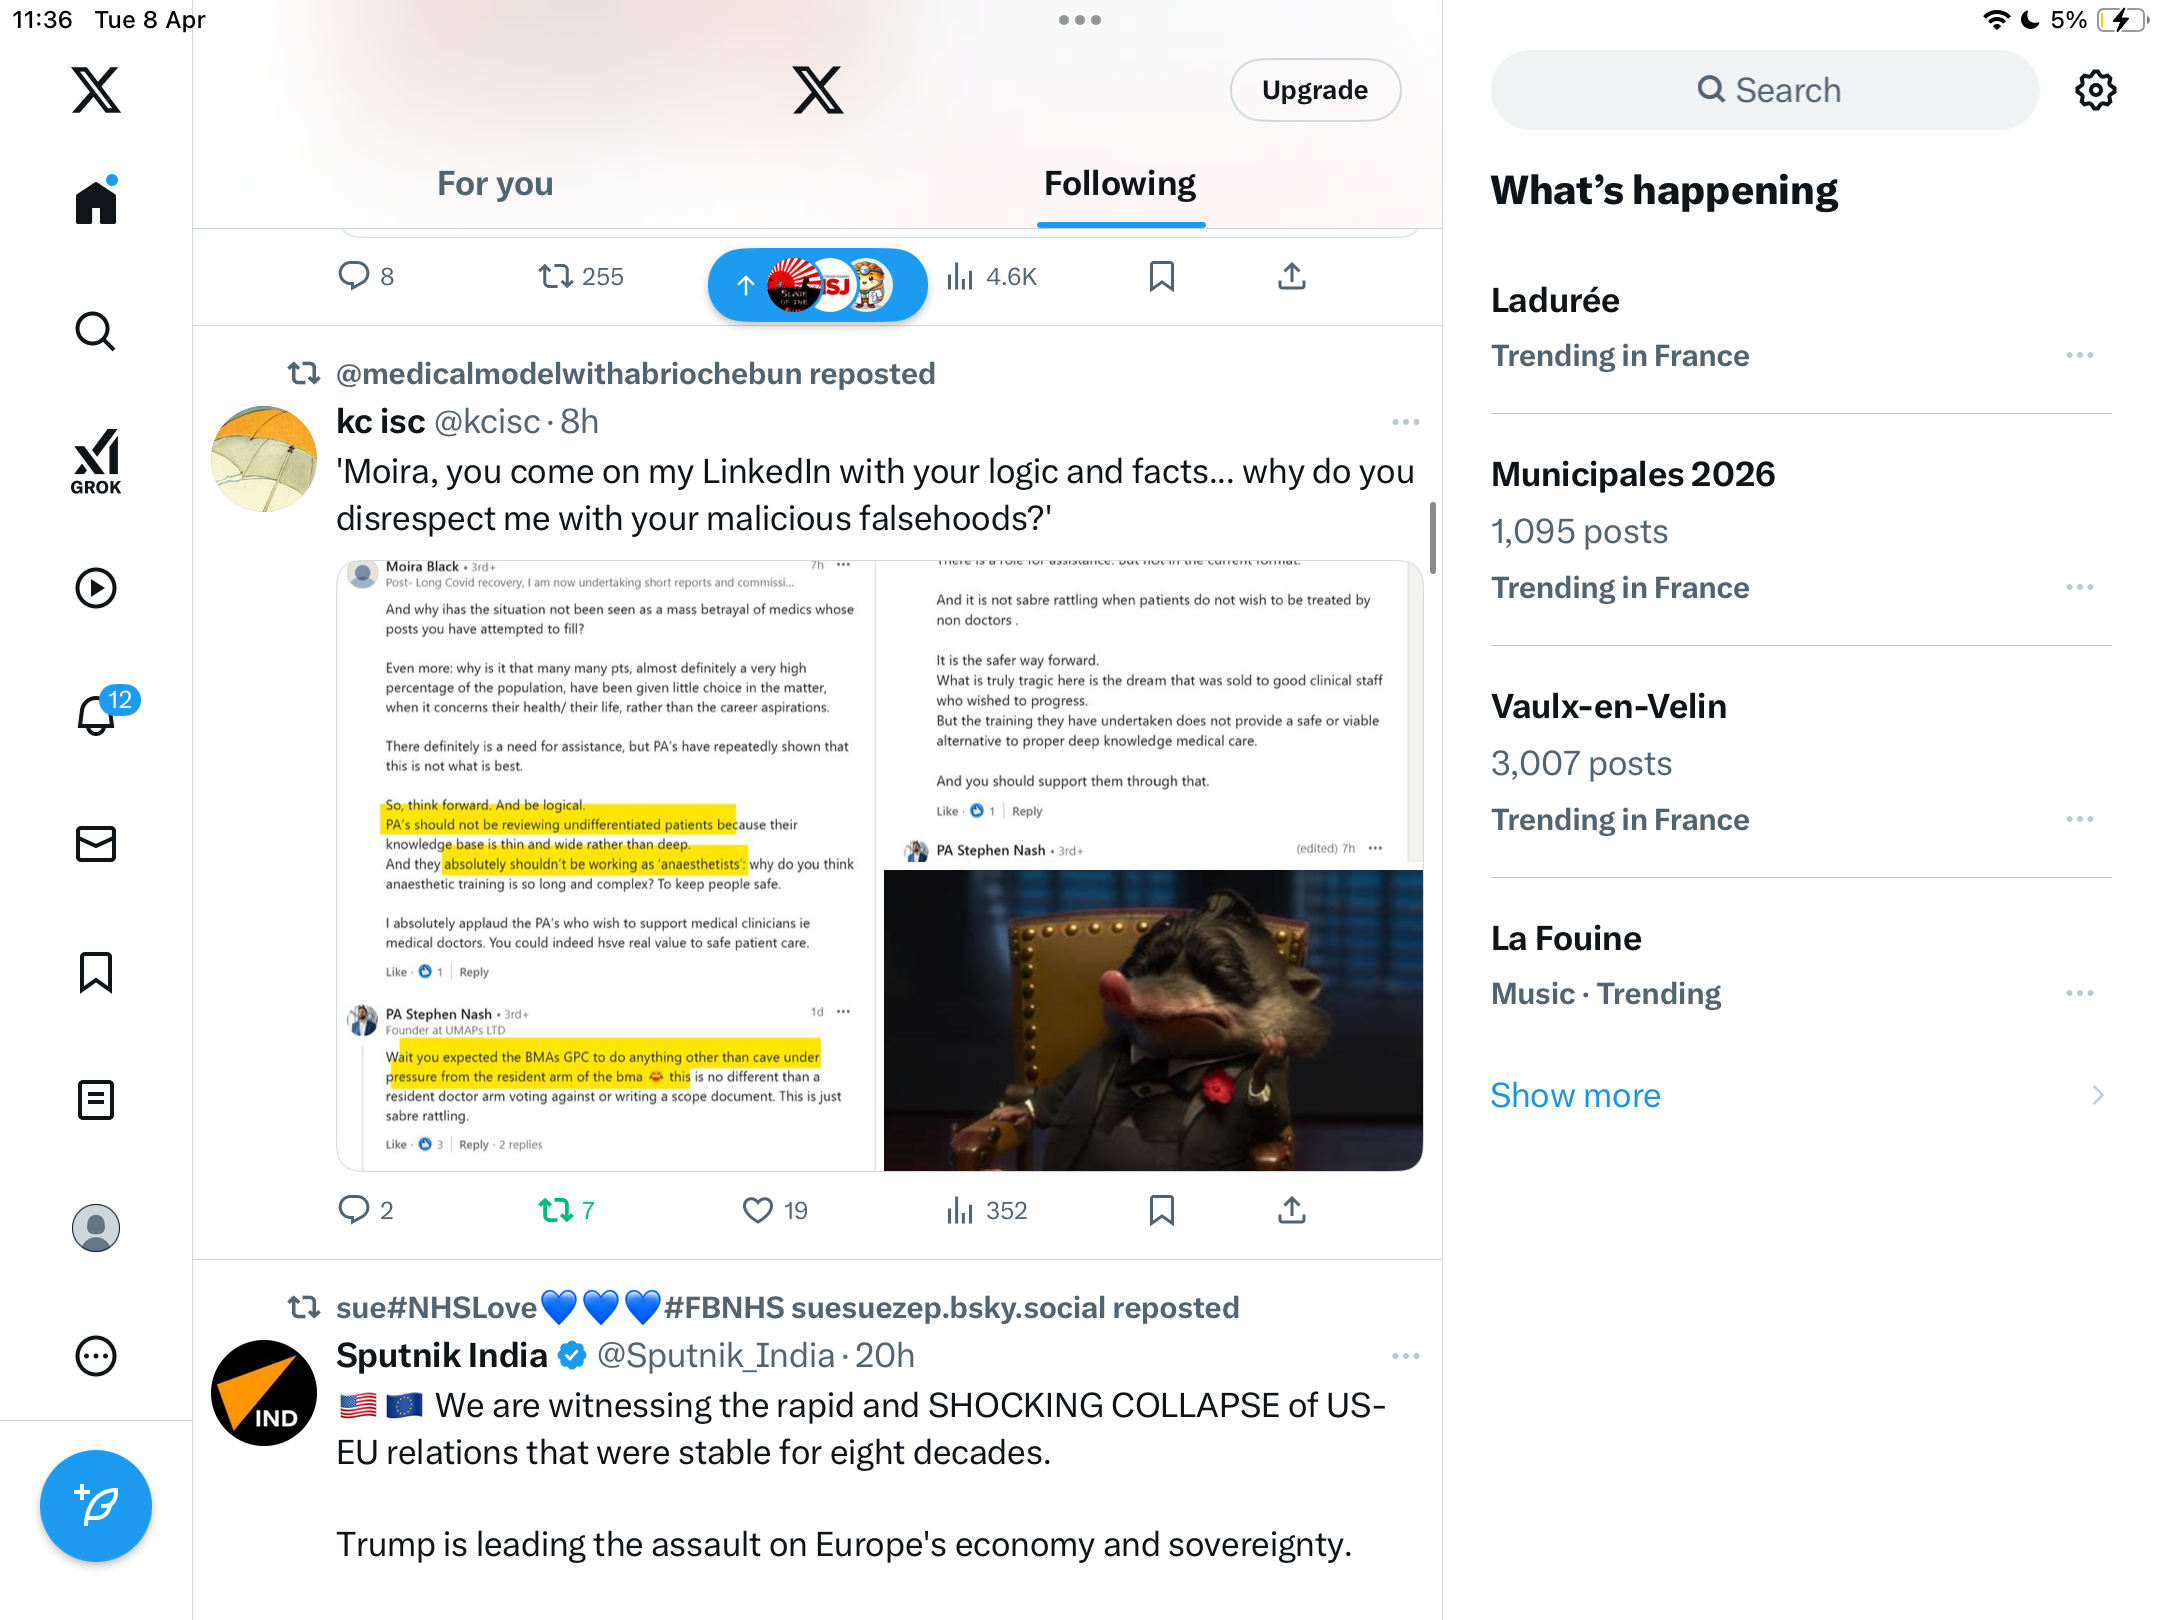Select the Following tab
Image resolution: width=2160 pixels, height=1620 pixels.
1120,184
